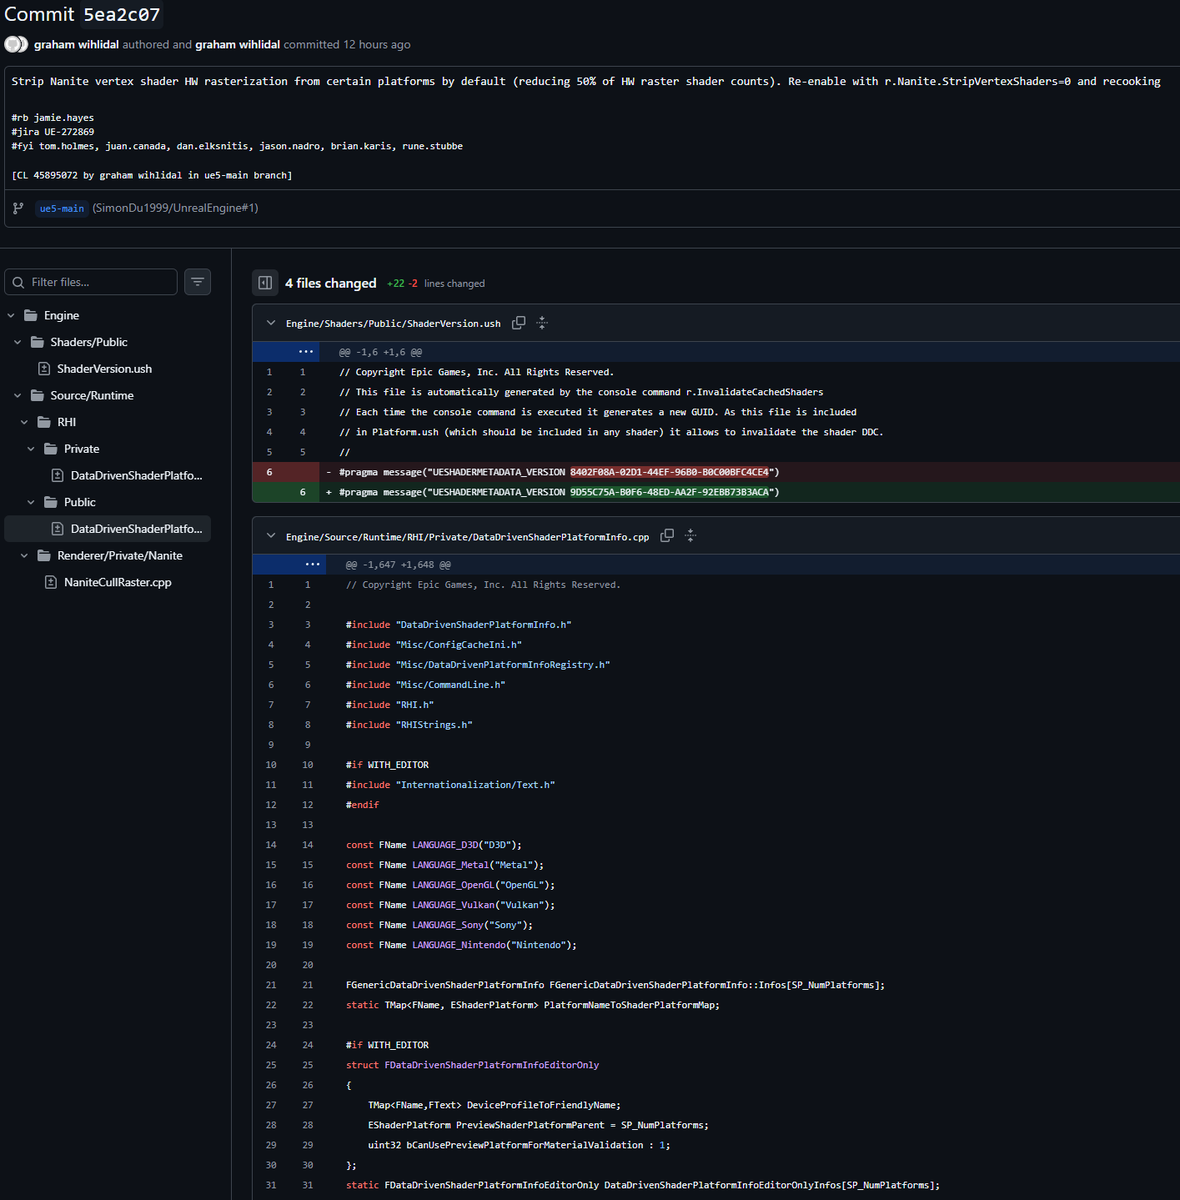The width and height of the screenshot is (1180, 1200).
Task: Expand all lines icon for DataDrivenShaderPlatformInfo.cpp
Action: pos(690,536)
